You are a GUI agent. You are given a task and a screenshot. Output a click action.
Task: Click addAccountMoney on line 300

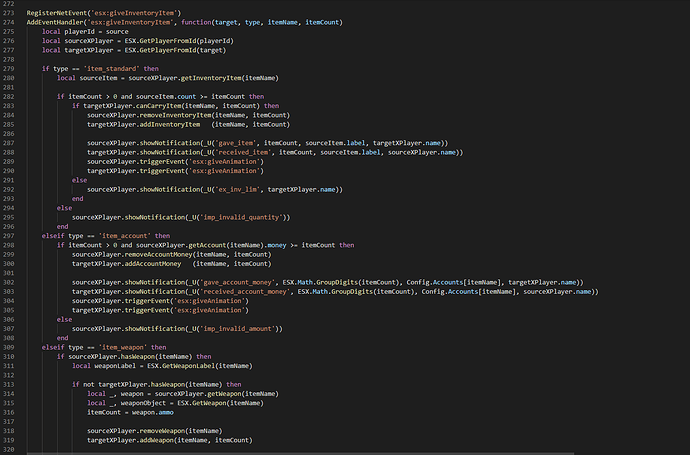[x=153, y=264]
